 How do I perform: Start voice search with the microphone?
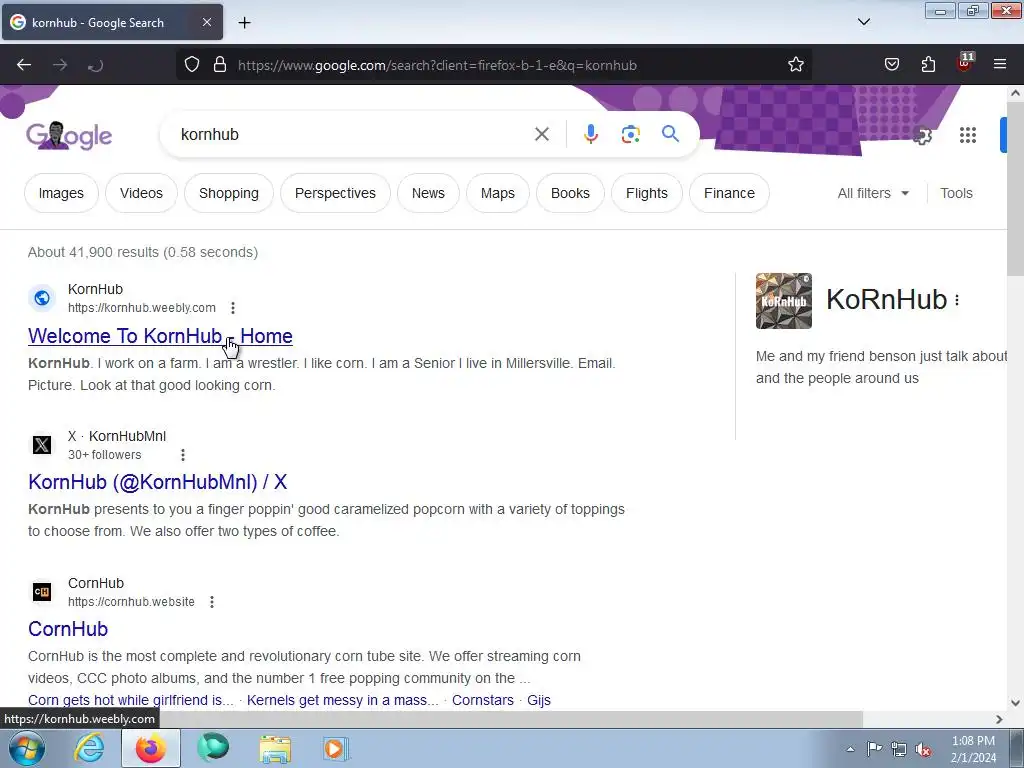click(x=590, y=135)
